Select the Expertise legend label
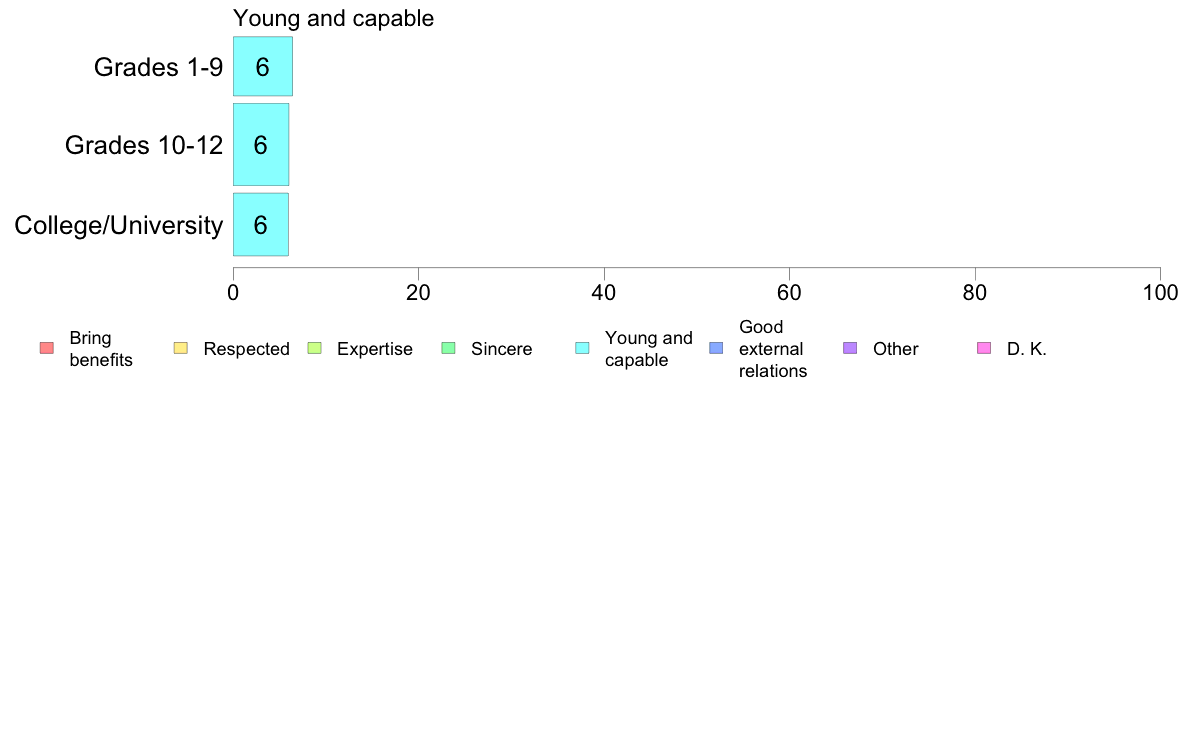Image resolution: width=1188 pixels, height=736 pixels. (375, 349)
